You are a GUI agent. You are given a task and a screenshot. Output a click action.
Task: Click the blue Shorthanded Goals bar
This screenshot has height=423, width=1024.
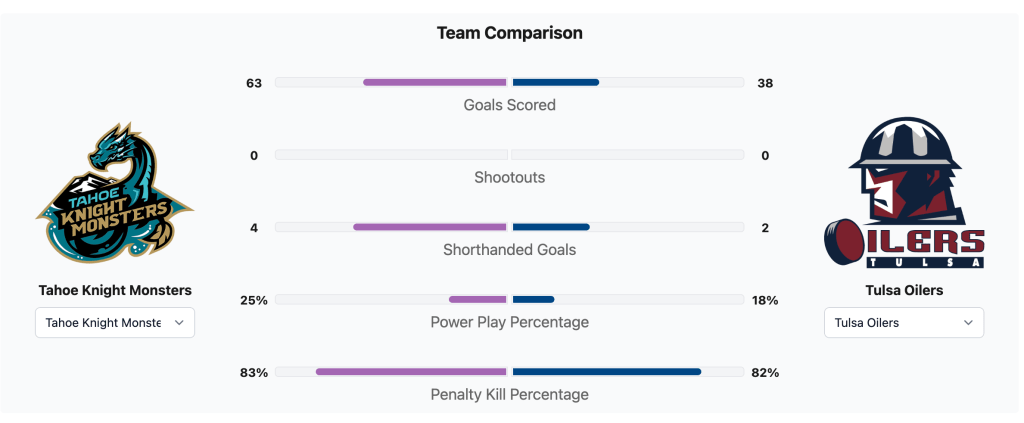tap(551, 227)
